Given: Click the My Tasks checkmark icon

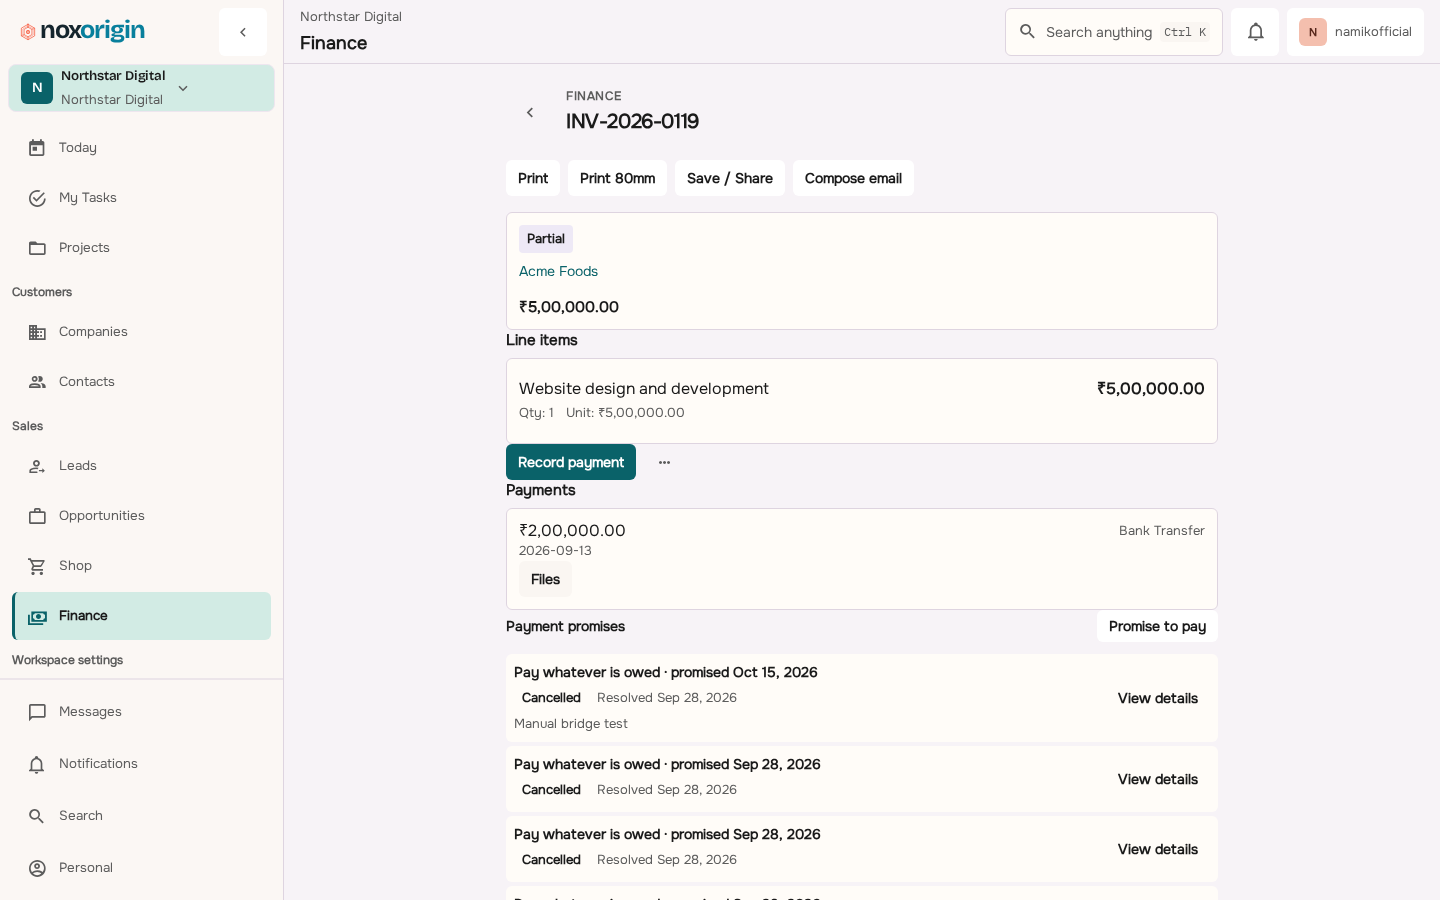Looking at the screenshot, I should click(x=37, y=198).
